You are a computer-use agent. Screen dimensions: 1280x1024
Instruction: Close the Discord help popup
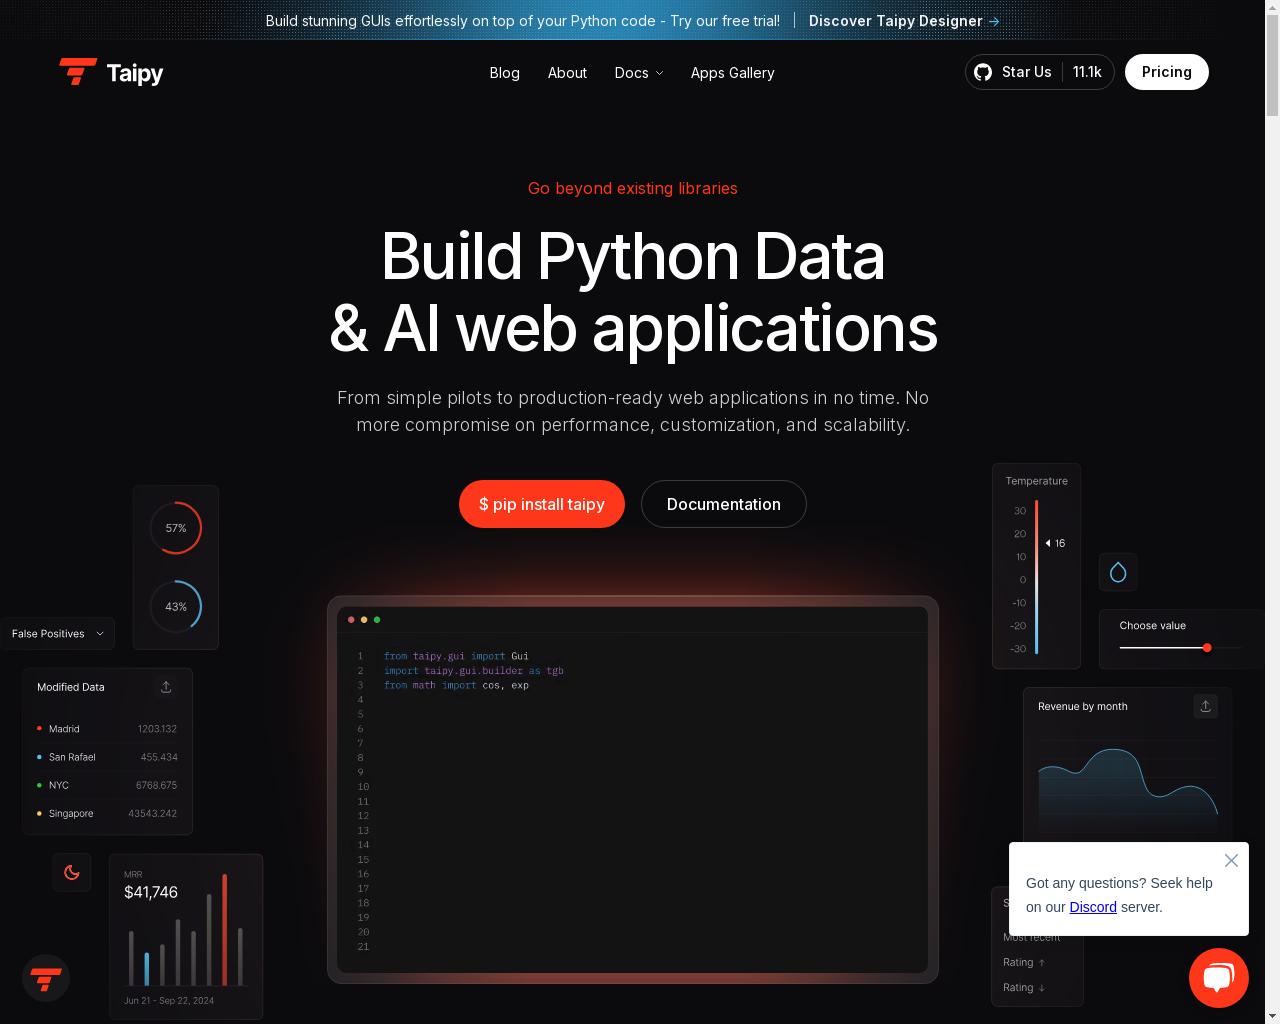pos(1231,860)
